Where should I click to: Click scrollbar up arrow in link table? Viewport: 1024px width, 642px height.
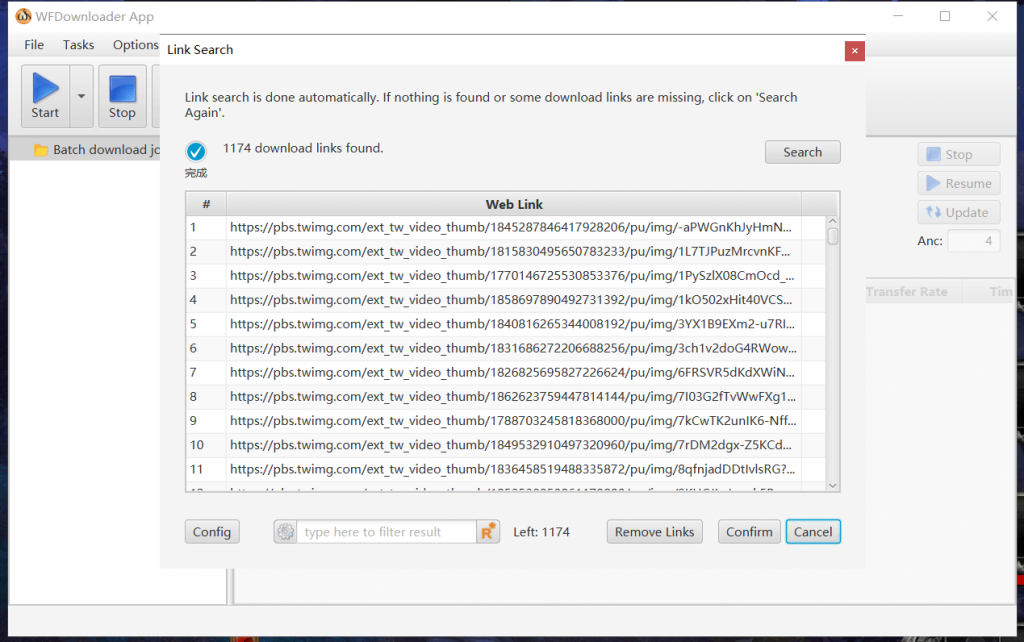pyautogui.click(x=833, y=222)
